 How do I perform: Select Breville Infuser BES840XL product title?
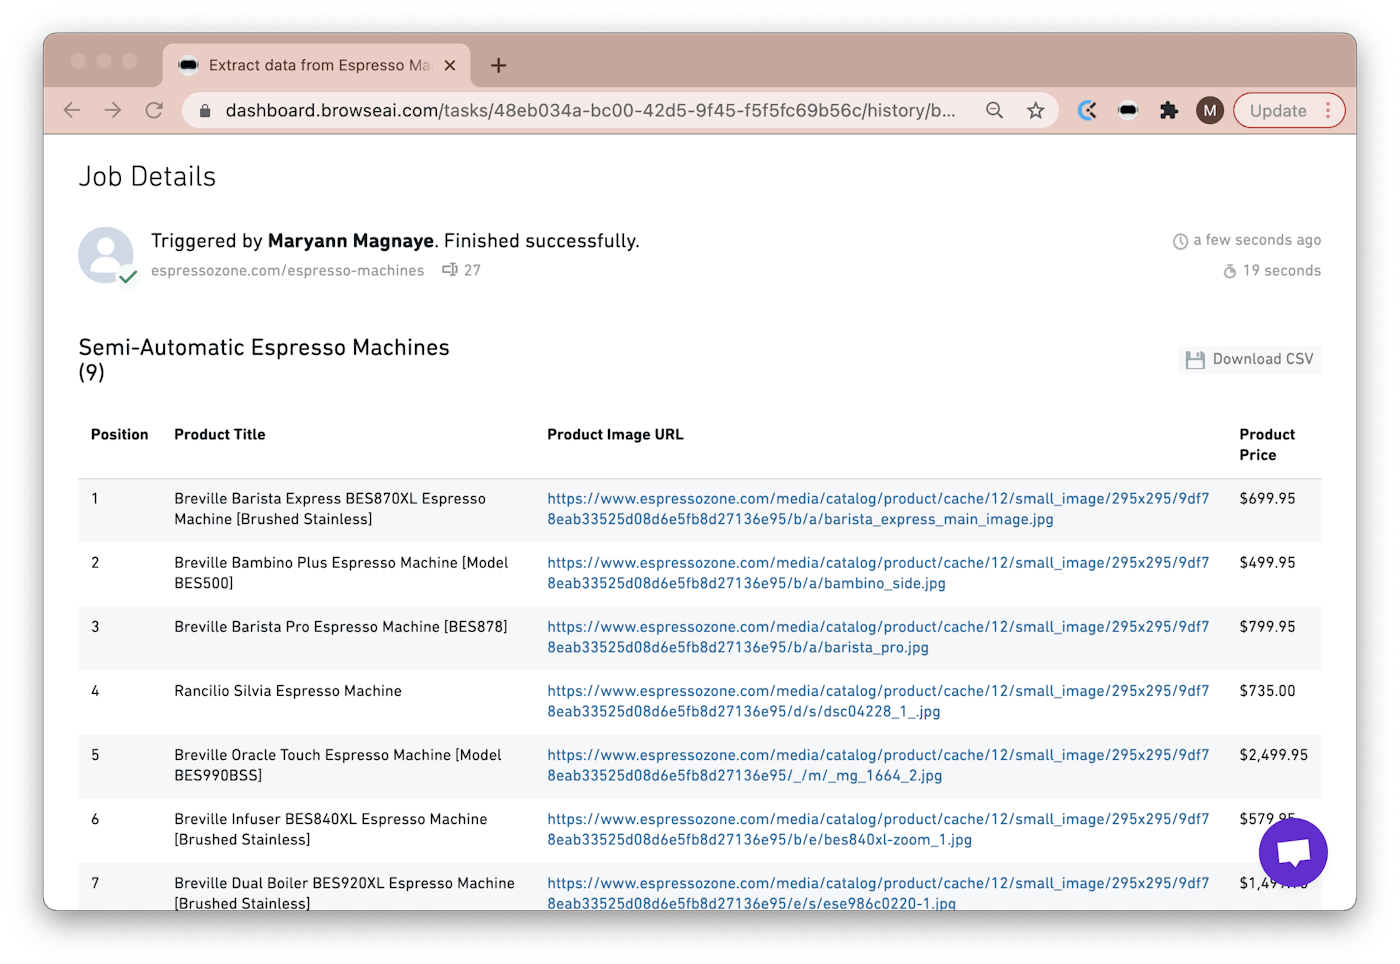[x=331, y=829]
